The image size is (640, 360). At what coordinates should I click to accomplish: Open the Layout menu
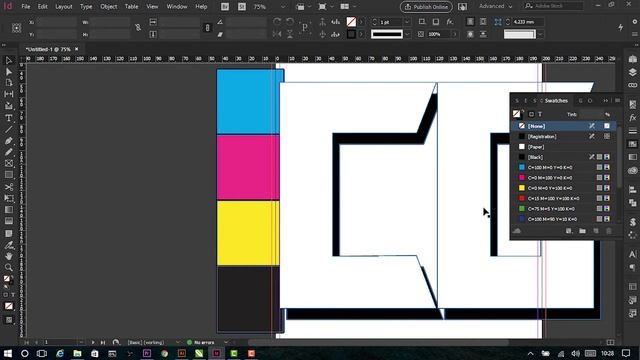tap(64, 7)
